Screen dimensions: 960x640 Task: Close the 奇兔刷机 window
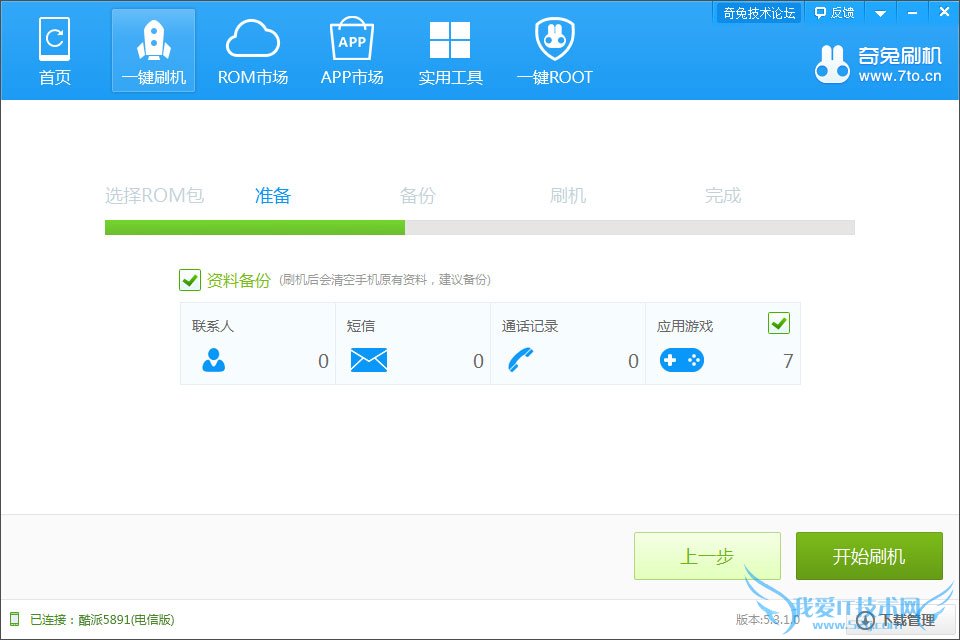944,12
